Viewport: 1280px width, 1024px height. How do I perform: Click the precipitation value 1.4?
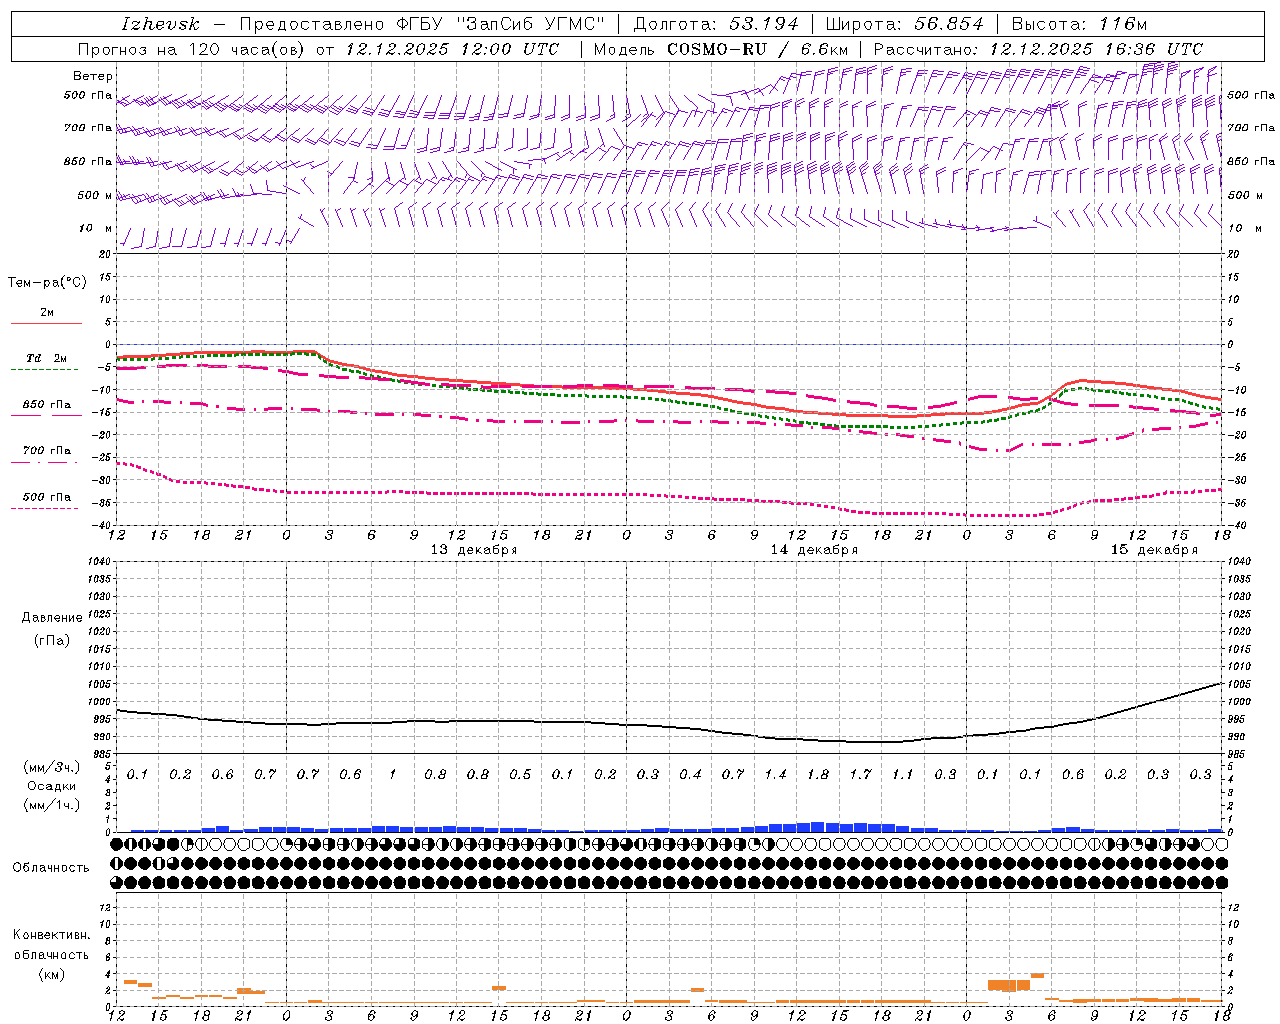coord(775,774)
